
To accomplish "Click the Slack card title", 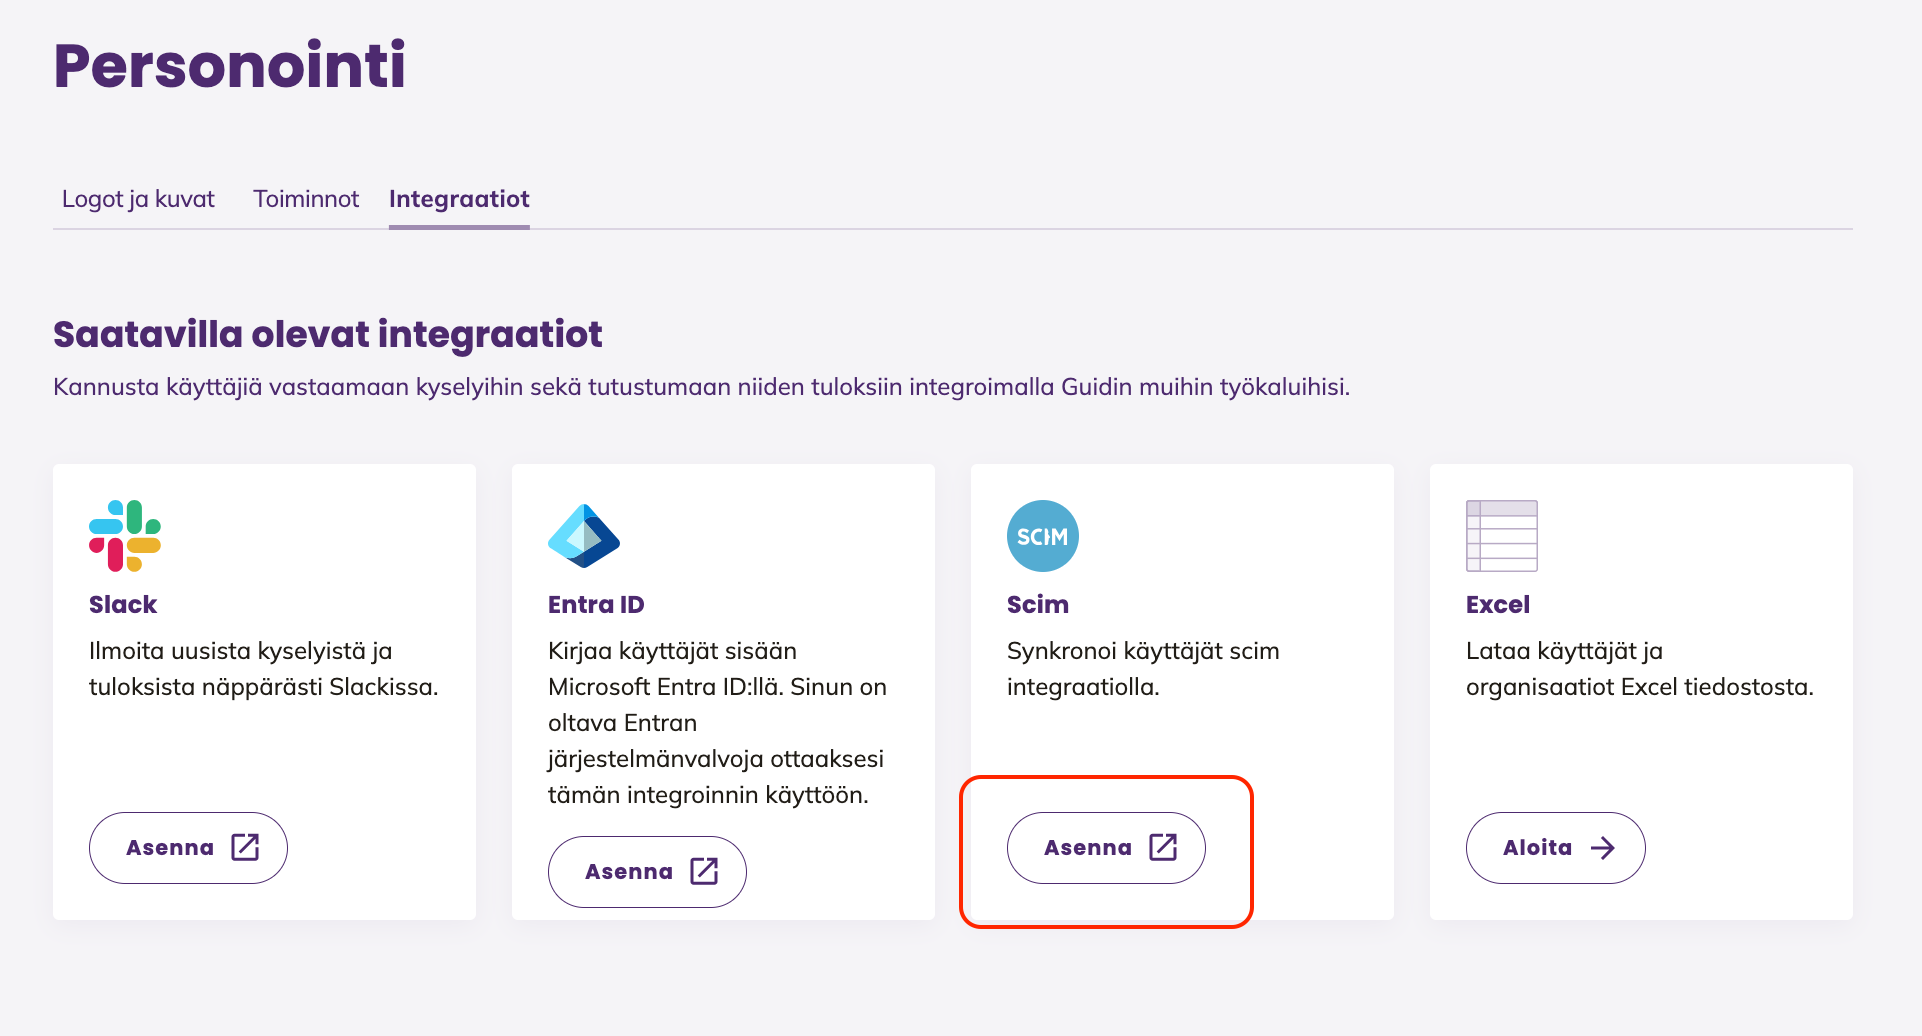I will click(123, 604).
